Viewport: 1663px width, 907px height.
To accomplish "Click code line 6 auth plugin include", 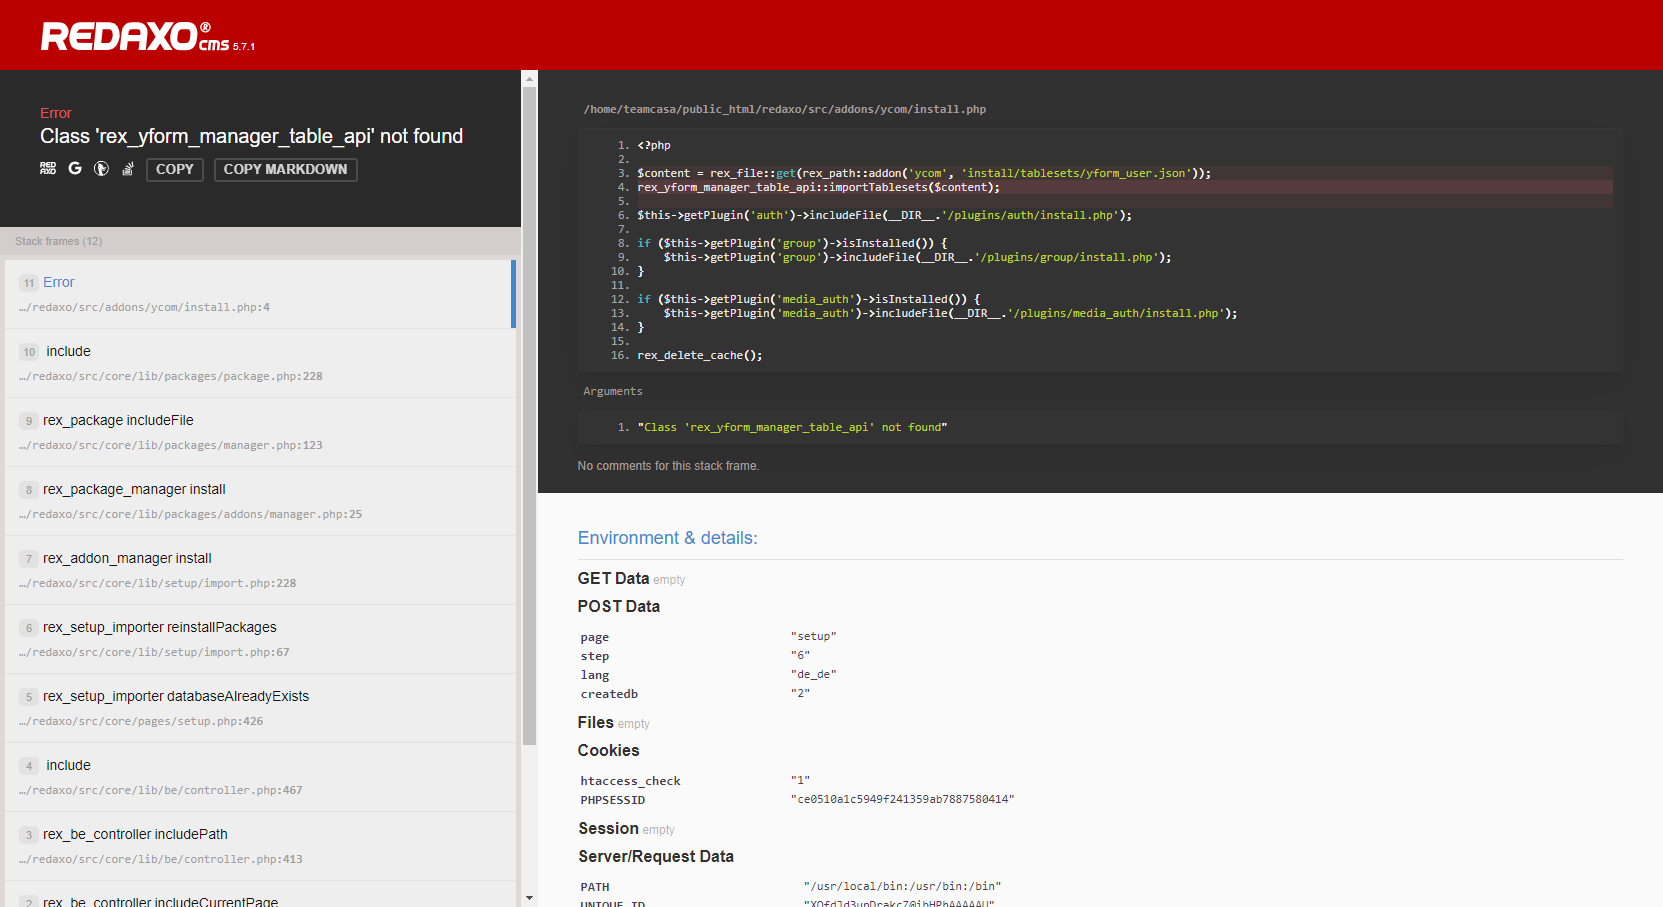I will click(885, 215).
